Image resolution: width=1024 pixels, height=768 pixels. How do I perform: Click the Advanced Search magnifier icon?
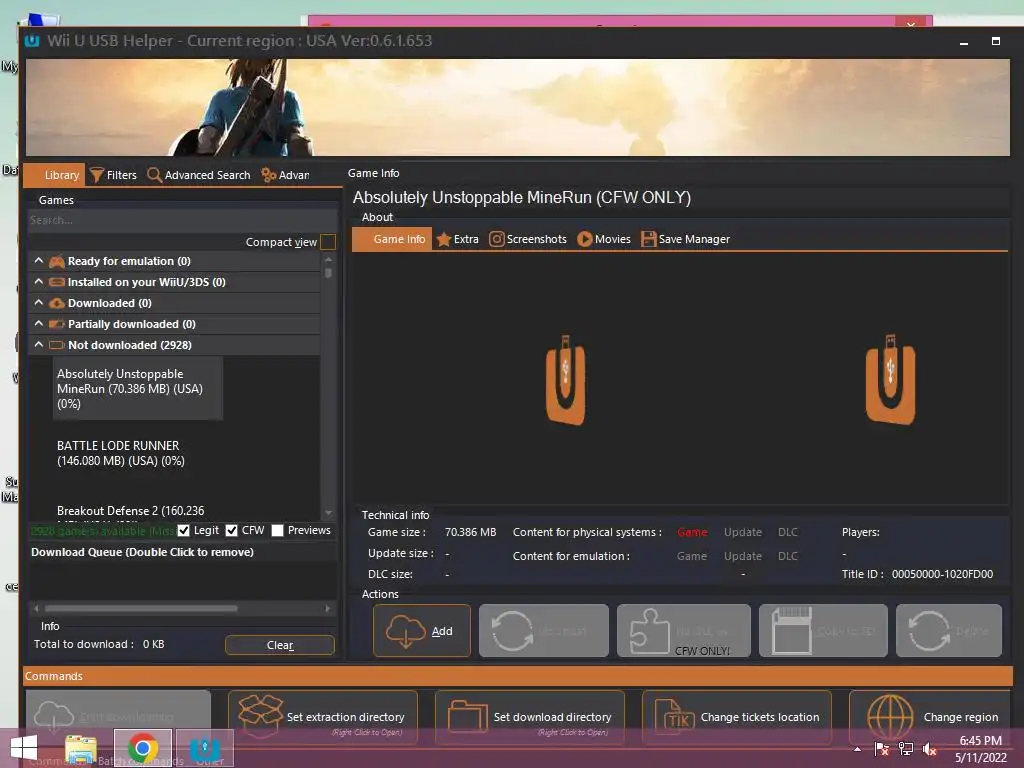(154, 175)
